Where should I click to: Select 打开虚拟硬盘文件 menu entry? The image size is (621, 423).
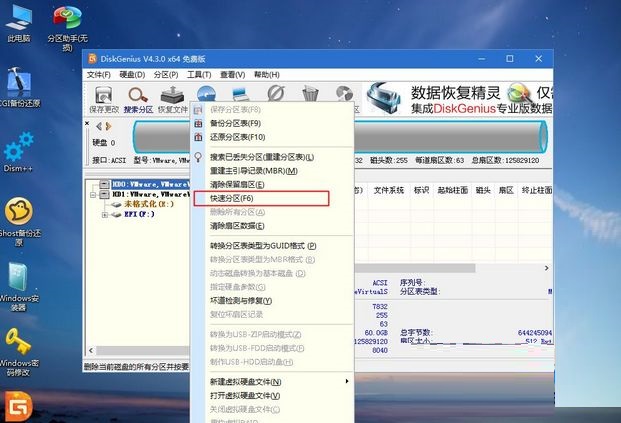[x=273, y=396]
